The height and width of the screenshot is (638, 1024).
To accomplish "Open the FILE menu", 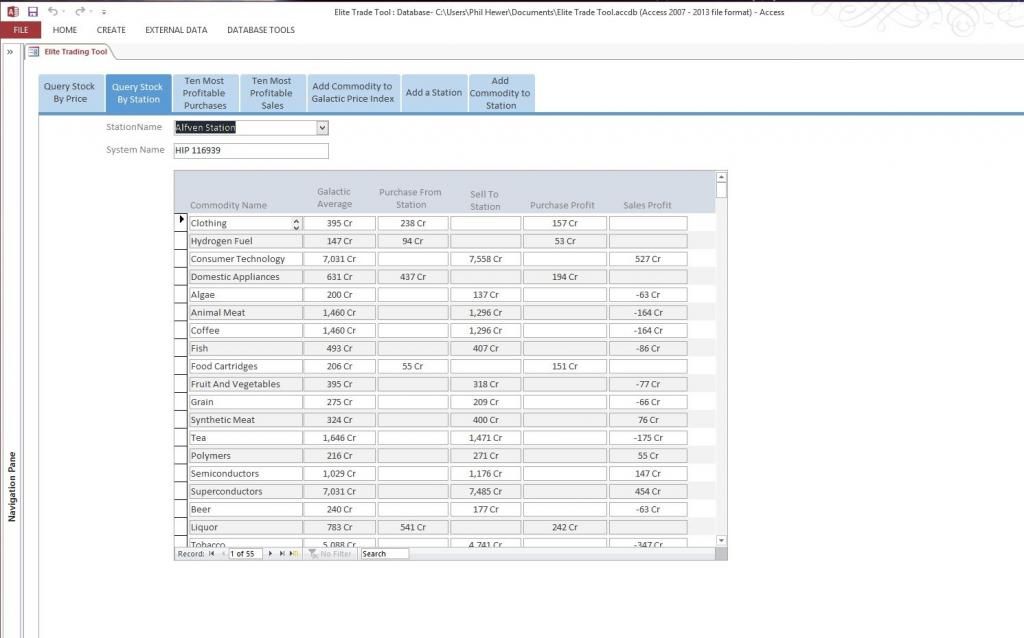I will (21, 30).
